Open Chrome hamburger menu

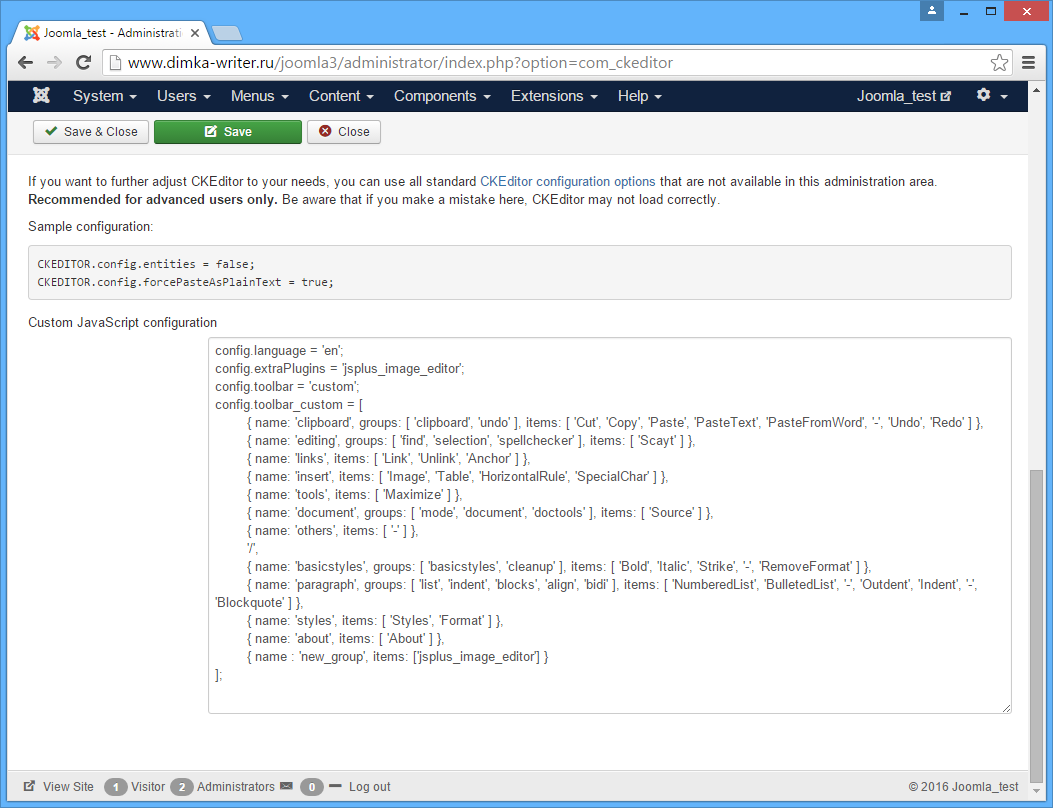[x=1029, y=63]
